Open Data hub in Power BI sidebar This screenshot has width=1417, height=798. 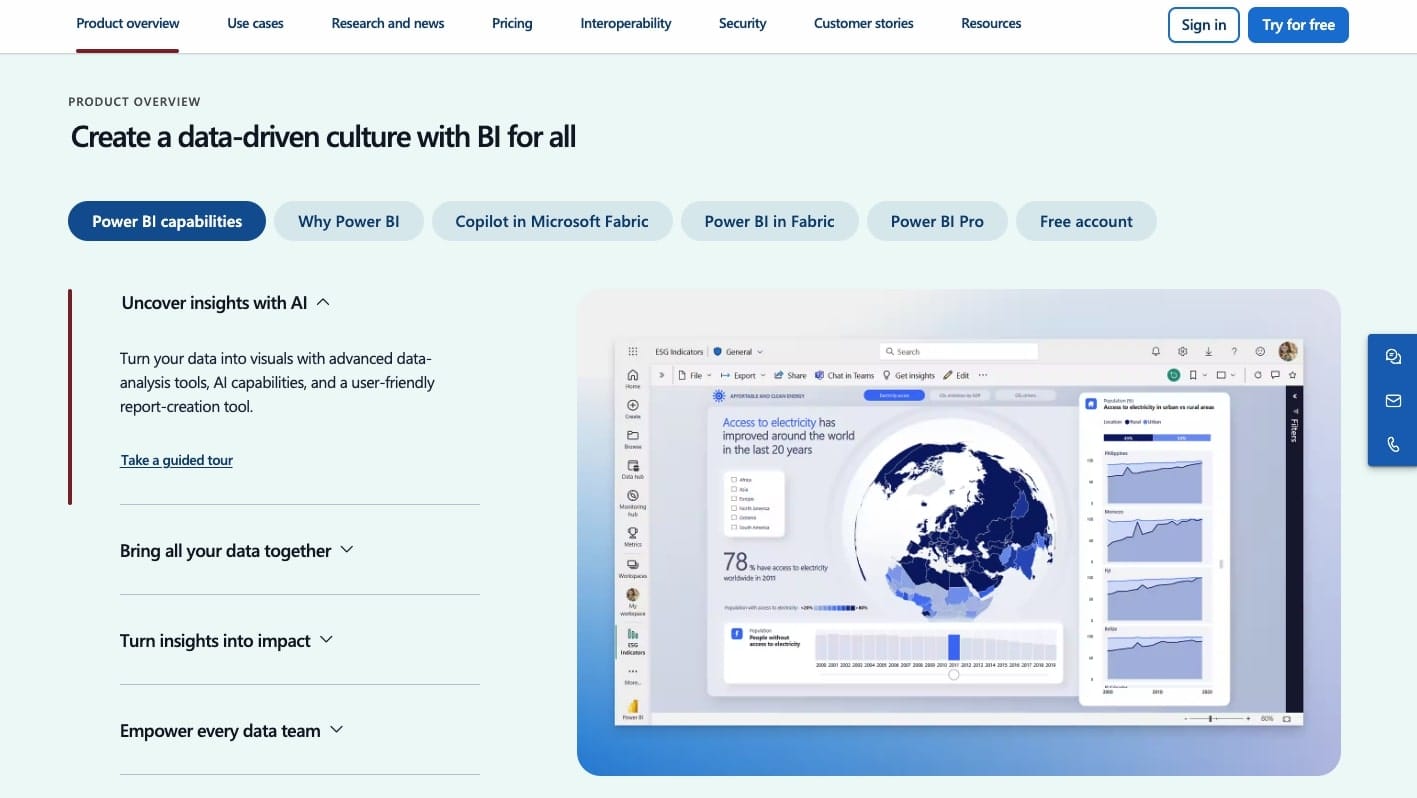tap(632, 469)
